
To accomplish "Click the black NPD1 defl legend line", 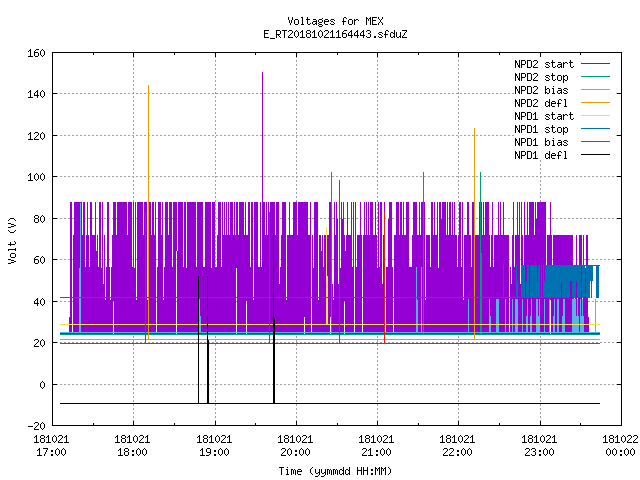I will tap(595, 155).
